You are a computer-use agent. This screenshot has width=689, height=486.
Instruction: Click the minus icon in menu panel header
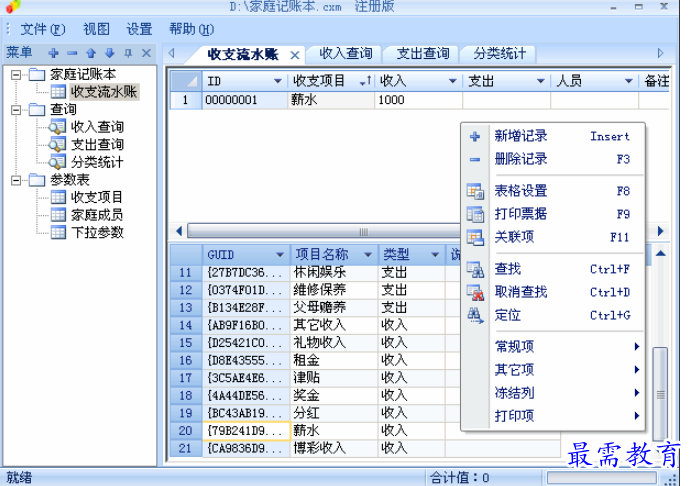tap(73, 53)
